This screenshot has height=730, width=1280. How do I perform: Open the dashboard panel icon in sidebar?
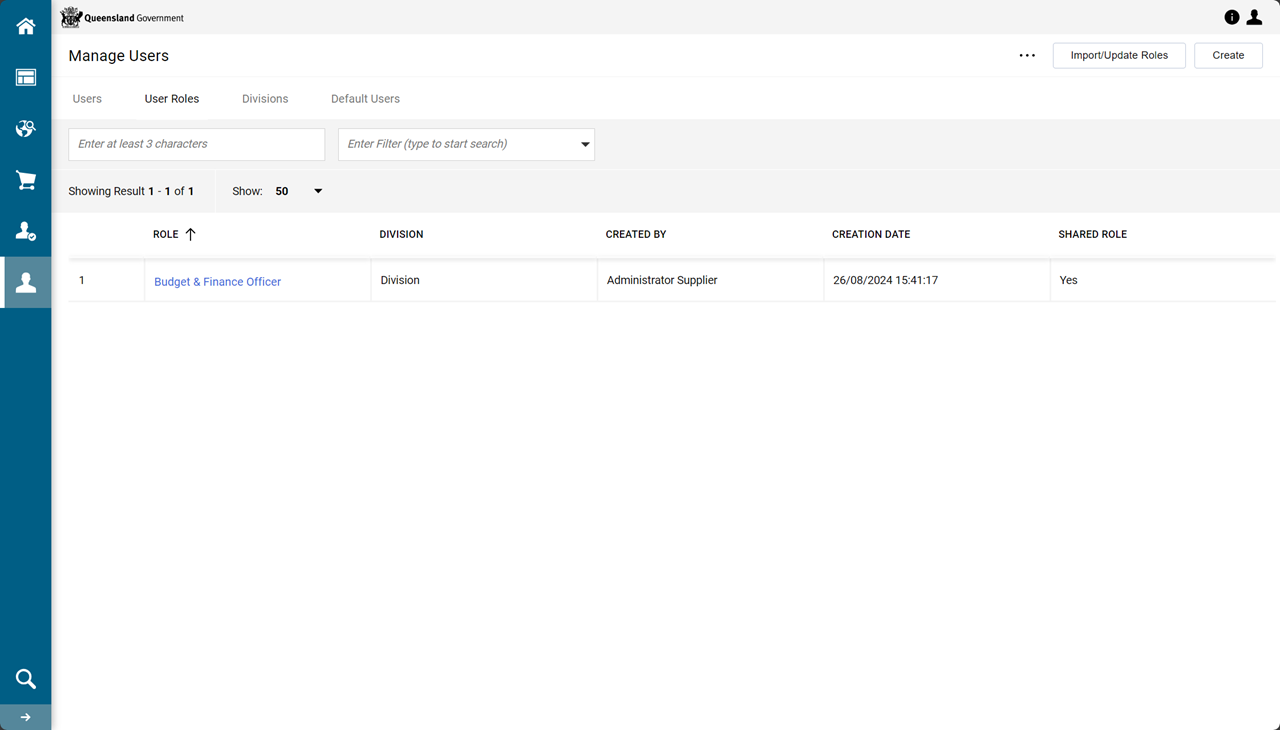(26, 78)
